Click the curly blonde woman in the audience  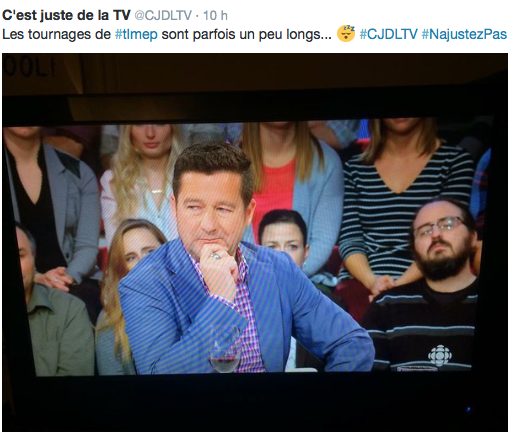(143, 177)
